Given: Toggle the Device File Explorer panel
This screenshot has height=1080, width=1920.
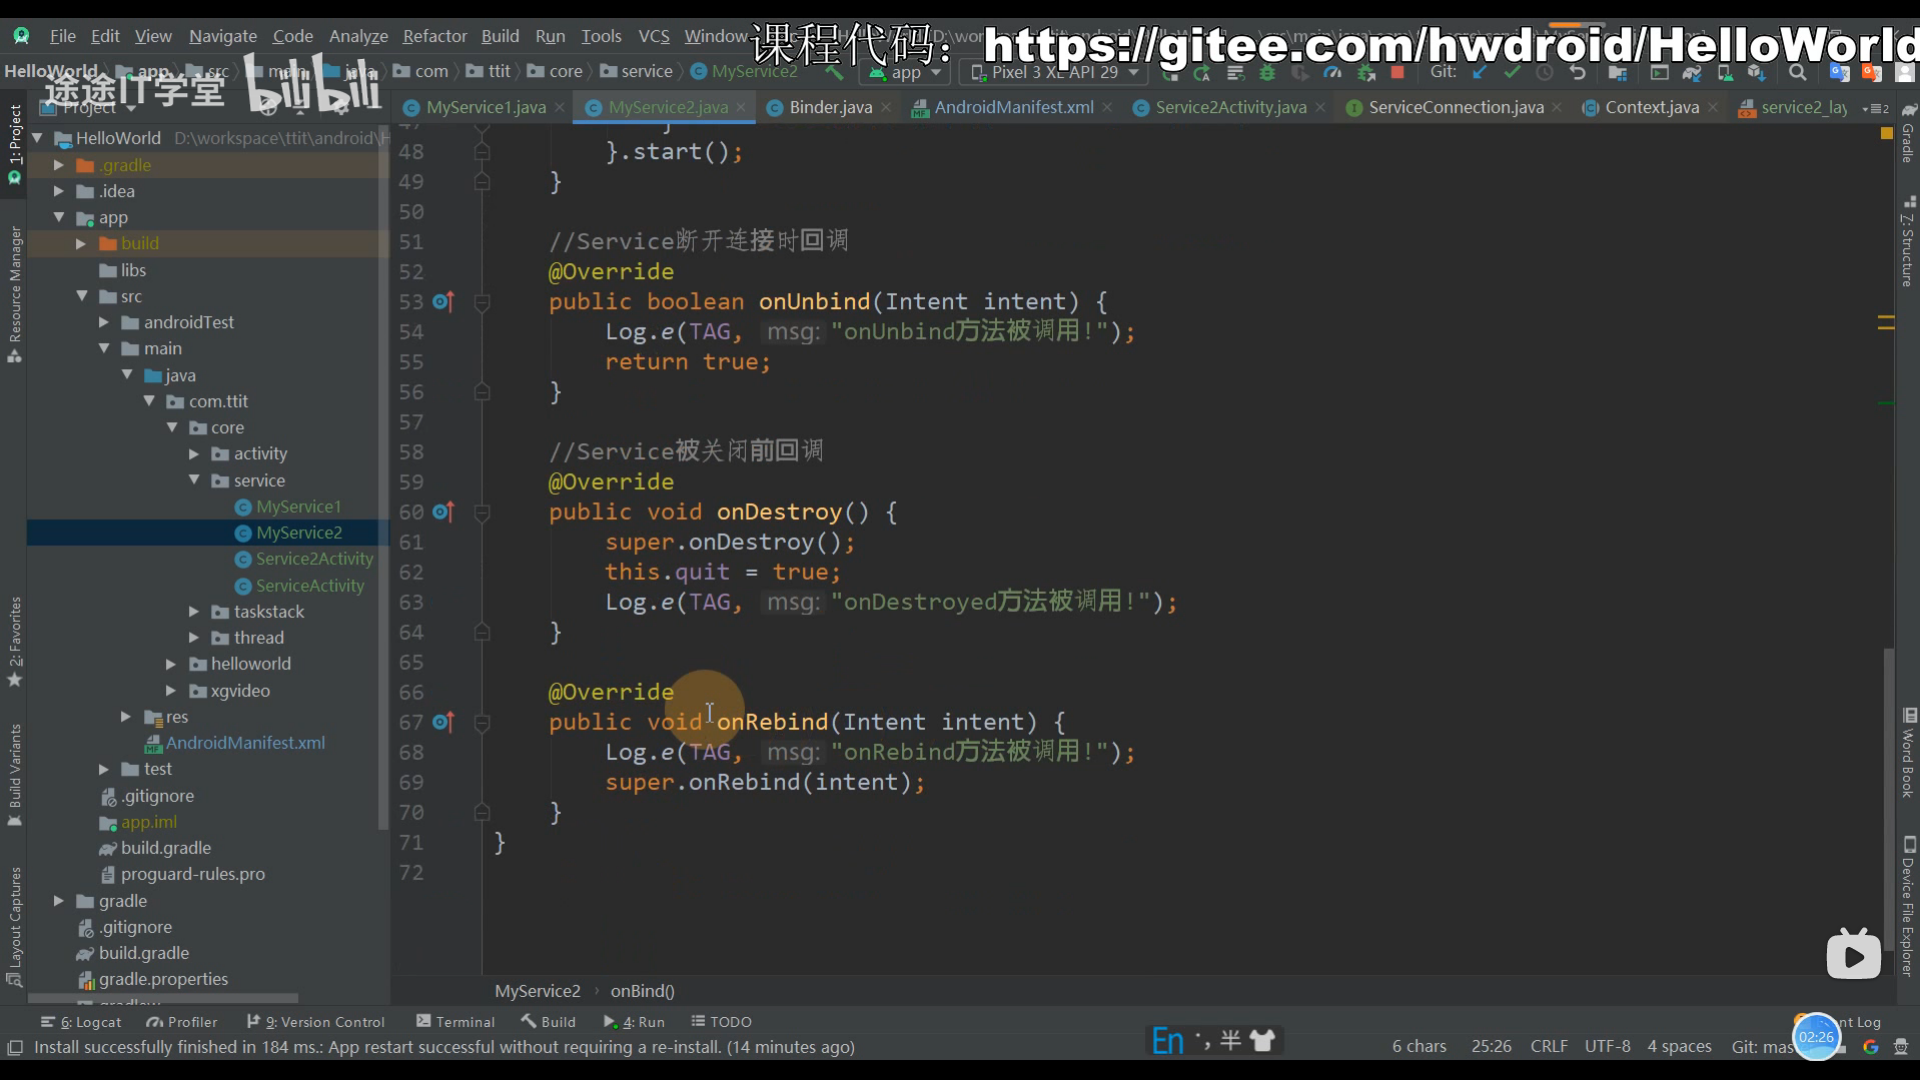Looking at the screenshot, I should 1908,906.
